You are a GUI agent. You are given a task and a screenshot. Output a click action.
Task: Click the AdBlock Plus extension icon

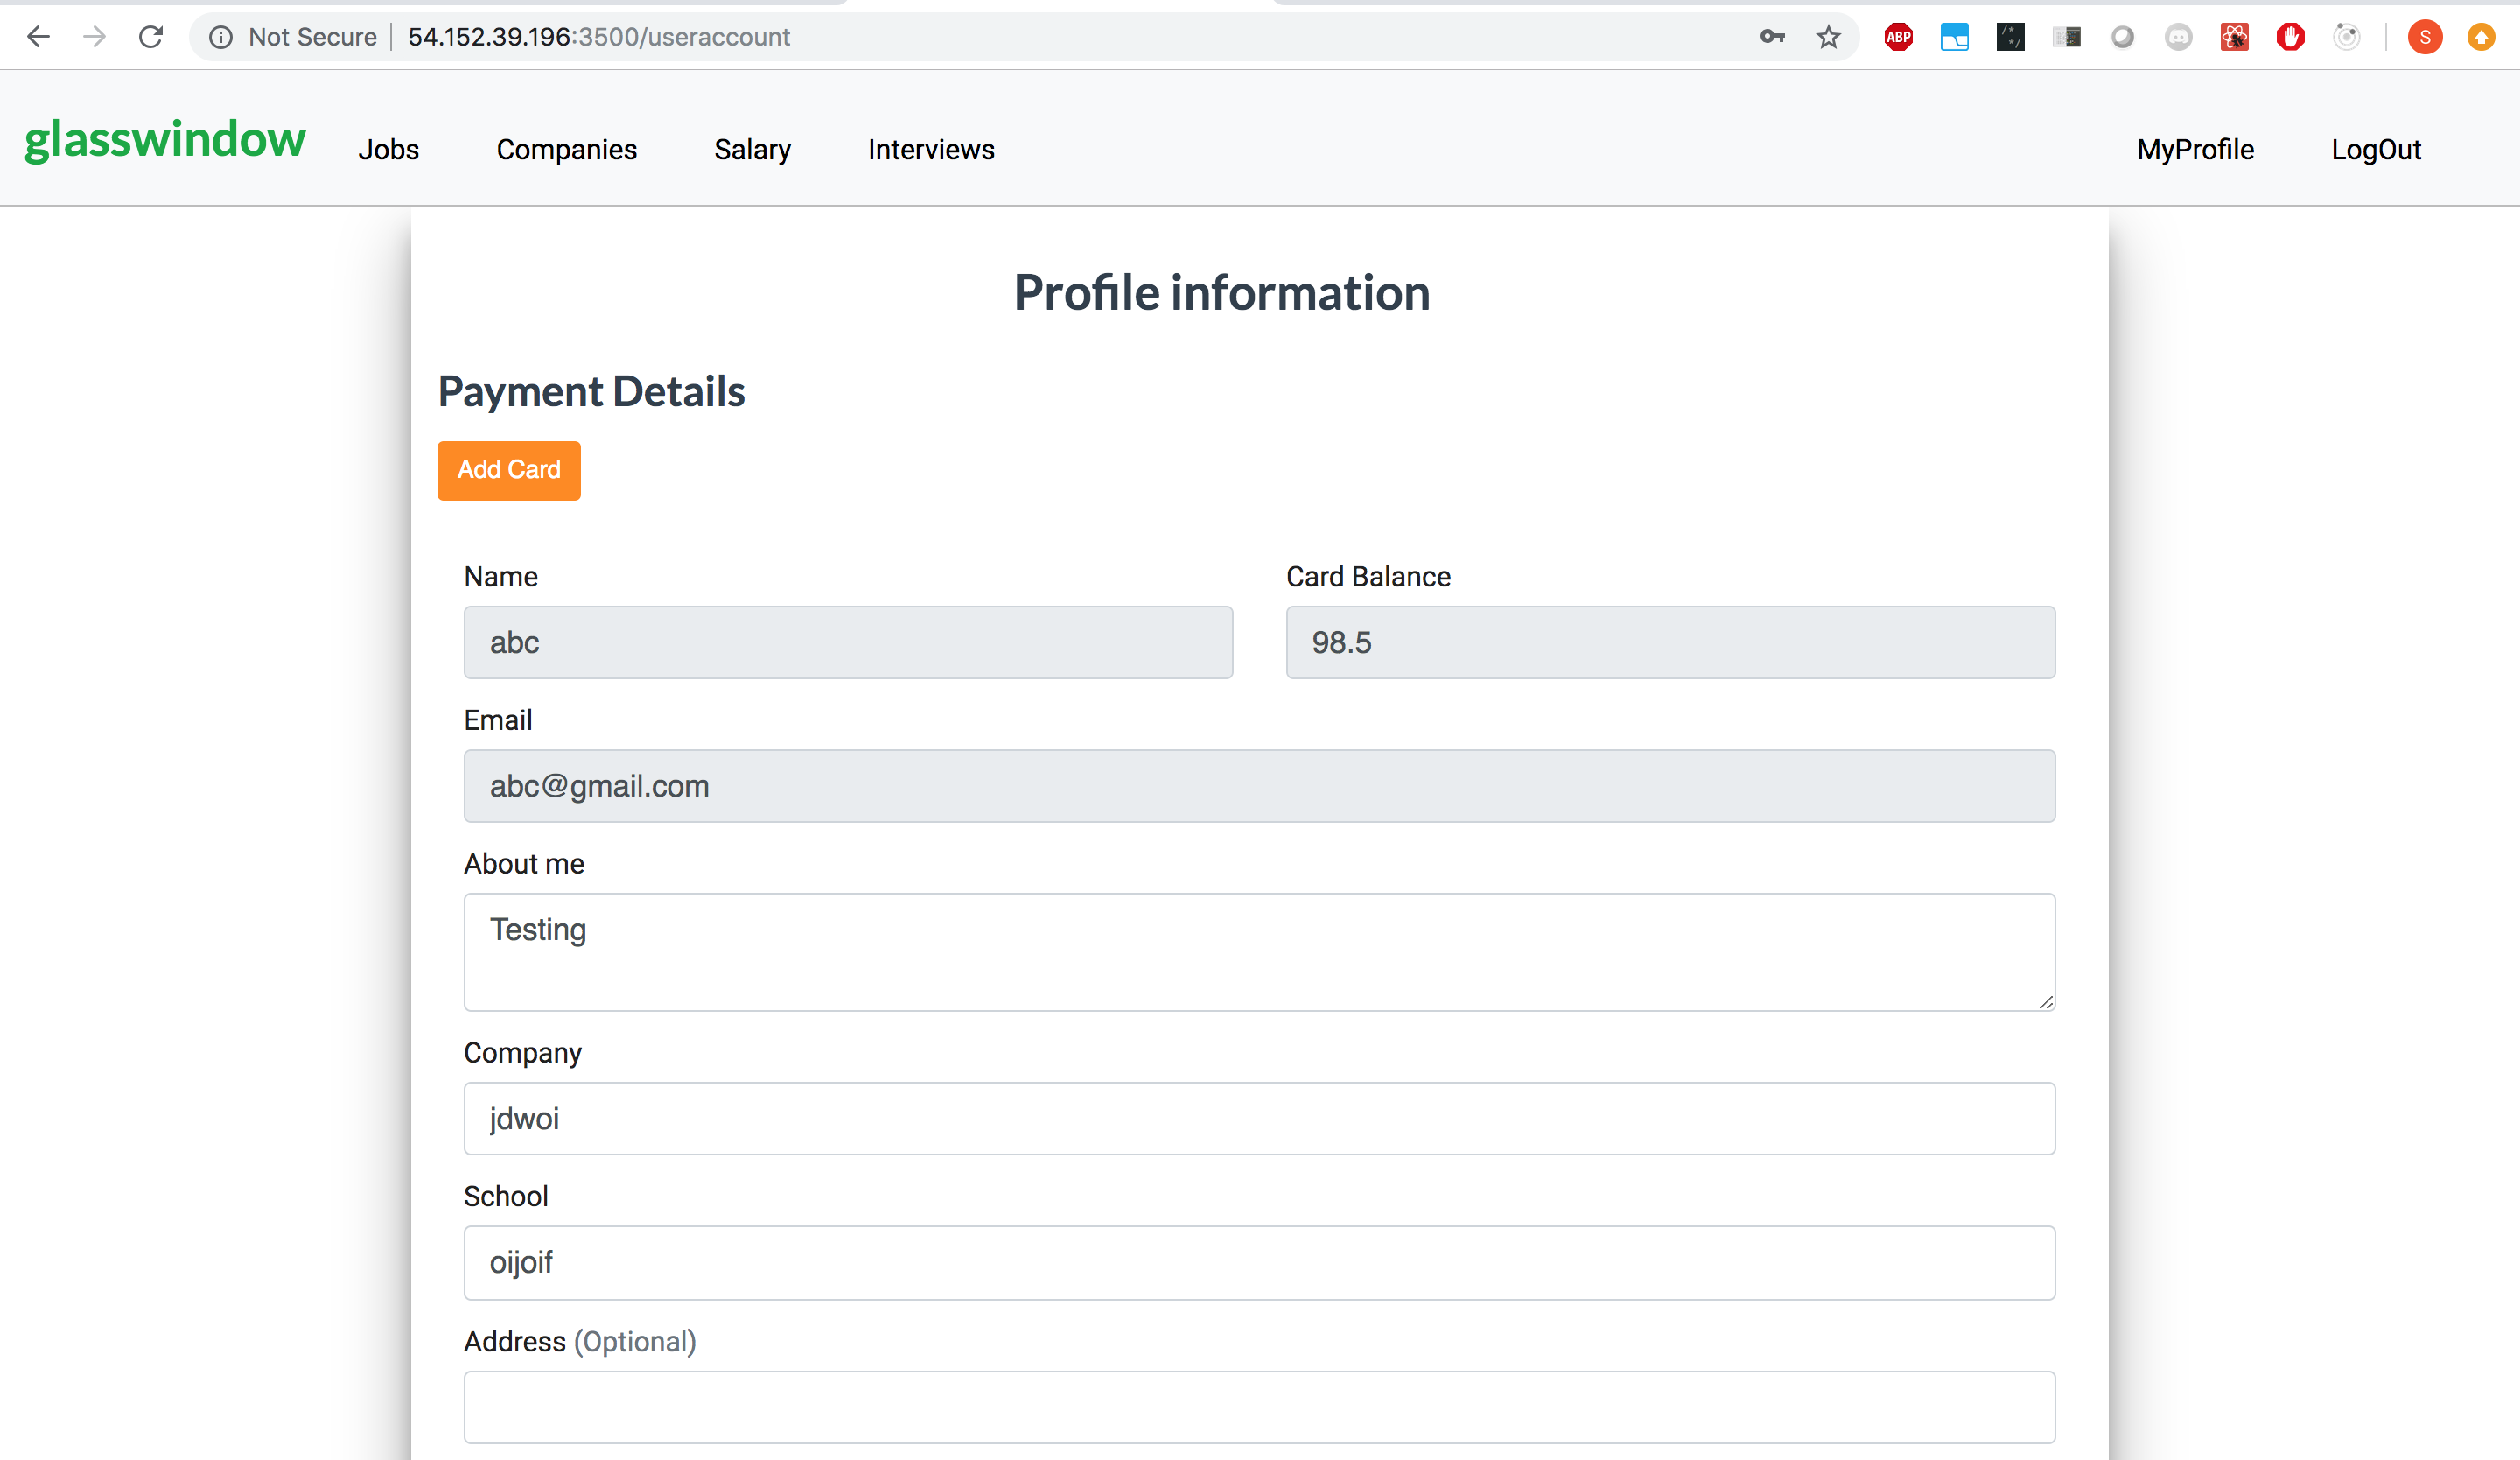[x=1897, y=37]
